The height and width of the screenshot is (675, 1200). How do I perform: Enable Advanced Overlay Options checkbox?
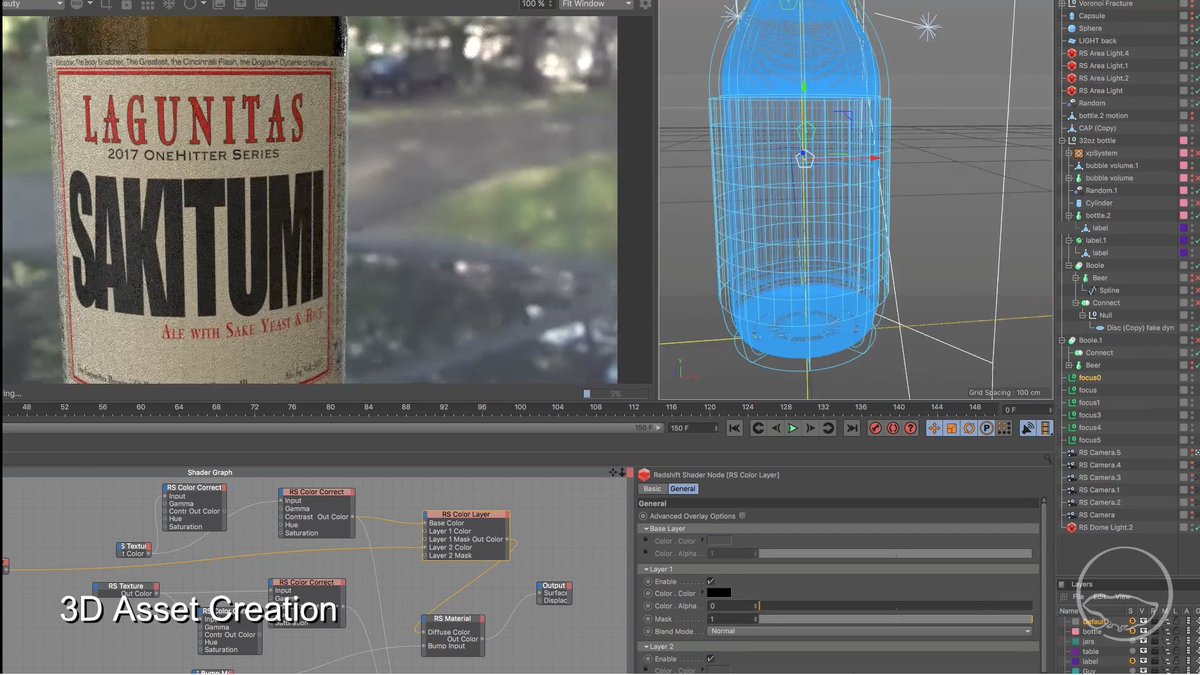[742, 516]
